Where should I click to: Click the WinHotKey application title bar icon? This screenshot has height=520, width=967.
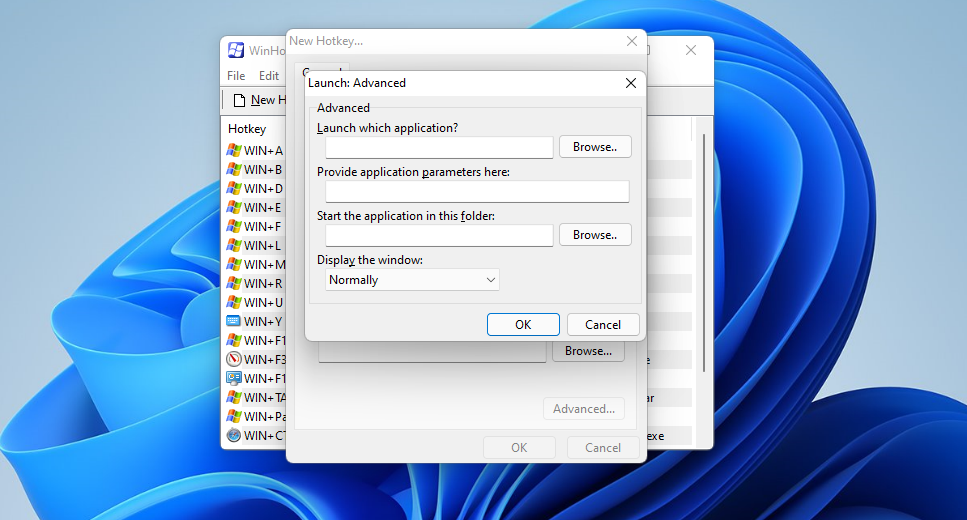[x=236, y=50]
